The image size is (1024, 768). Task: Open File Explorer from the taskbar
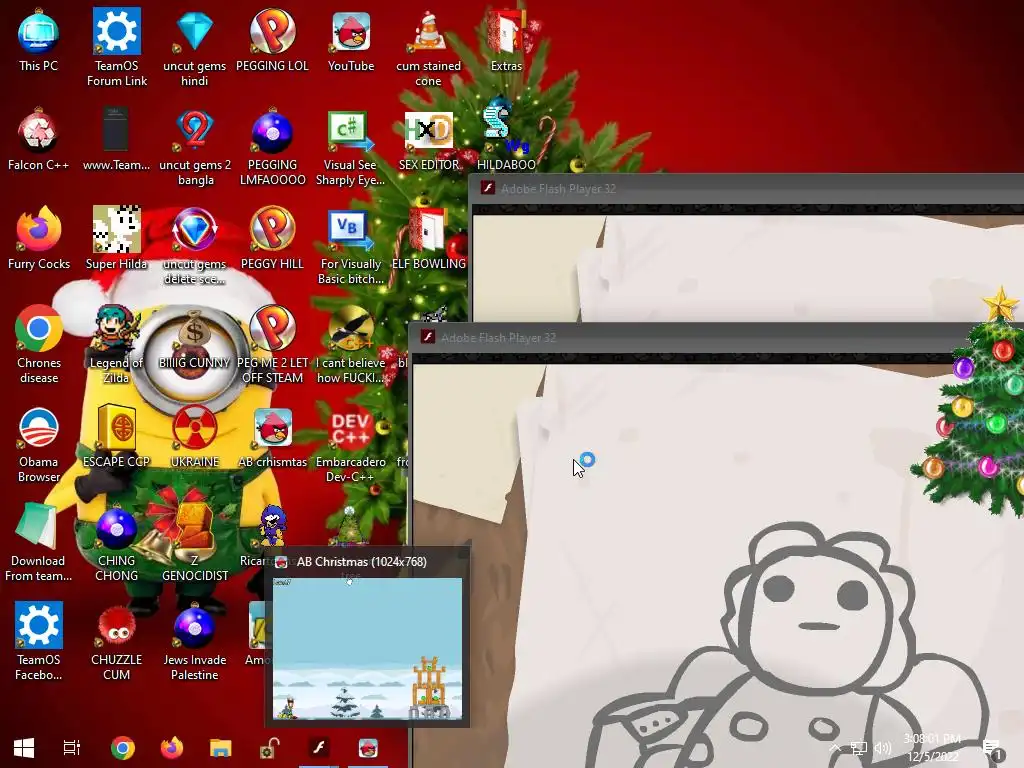(221, 748)
